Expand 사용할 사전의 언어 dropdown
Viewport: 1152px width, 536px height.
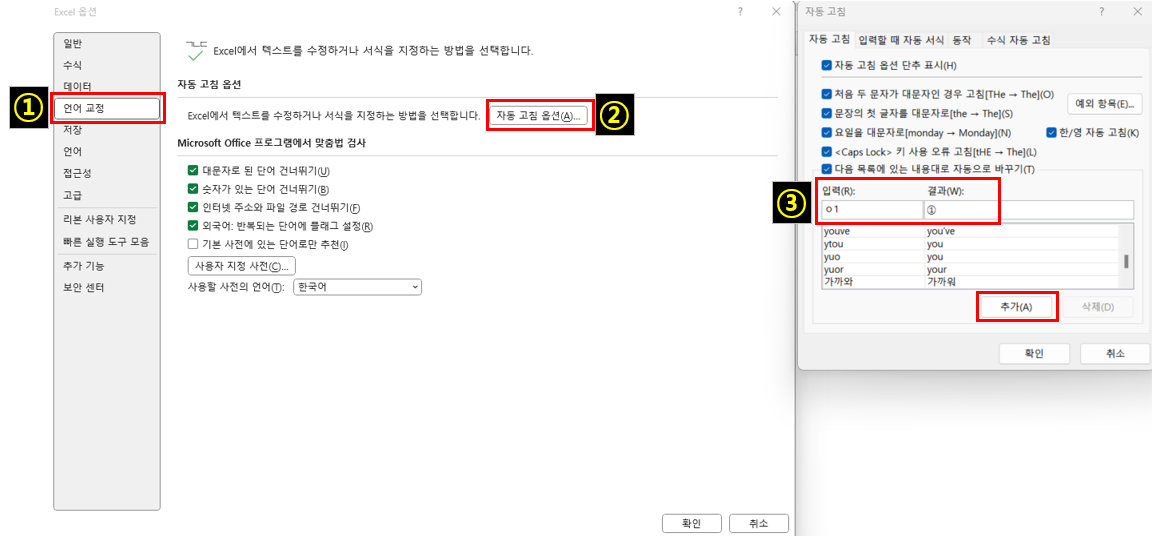pyautogui.click(x=357, y=287)
